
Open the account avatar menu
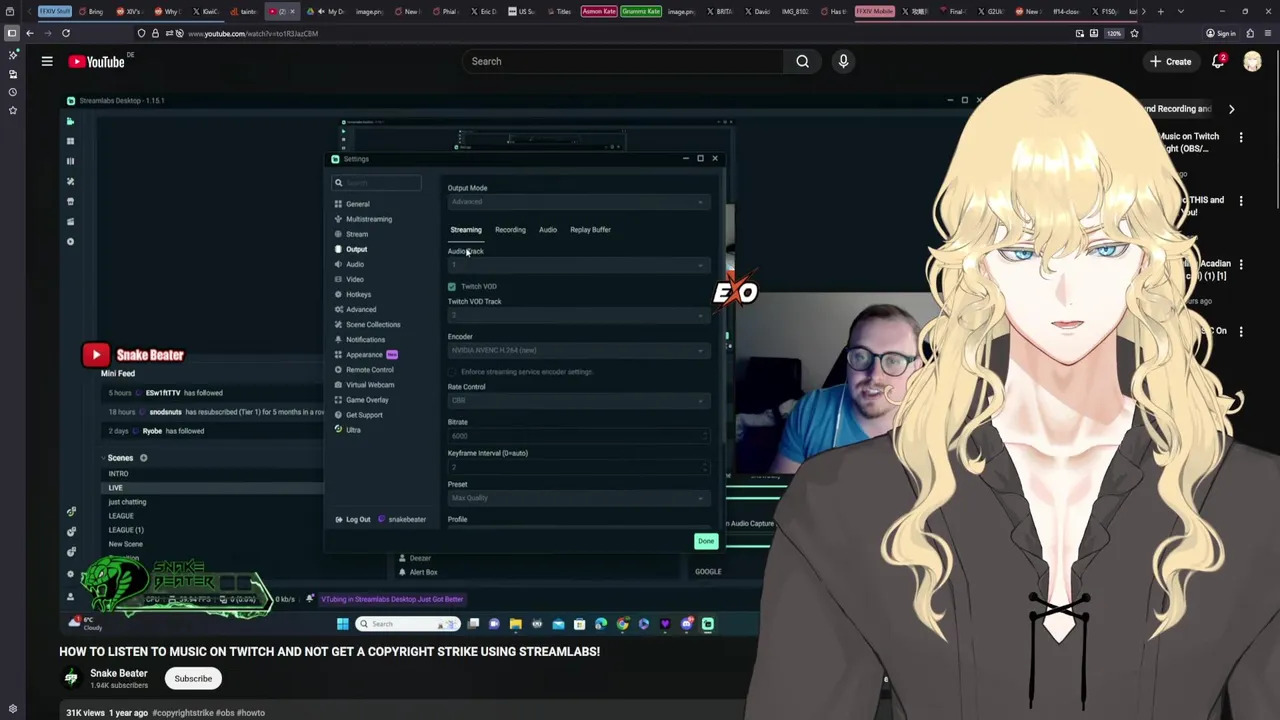(x=1252, y=62)
